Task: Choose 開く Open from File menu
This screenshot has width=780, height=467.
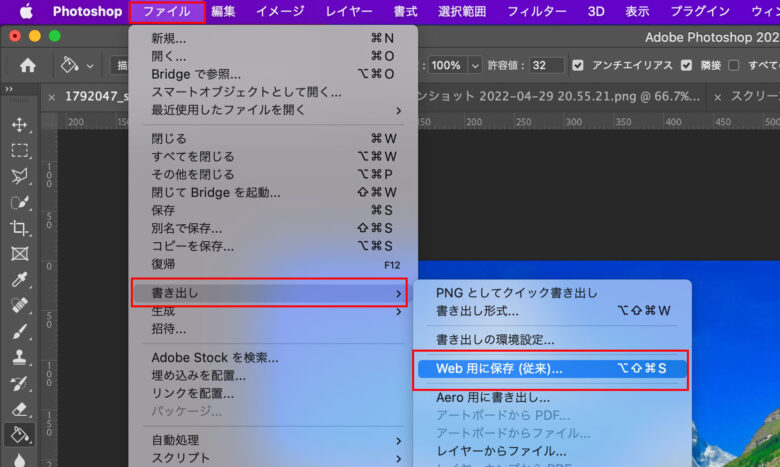Action: click(x=273, y=56)
